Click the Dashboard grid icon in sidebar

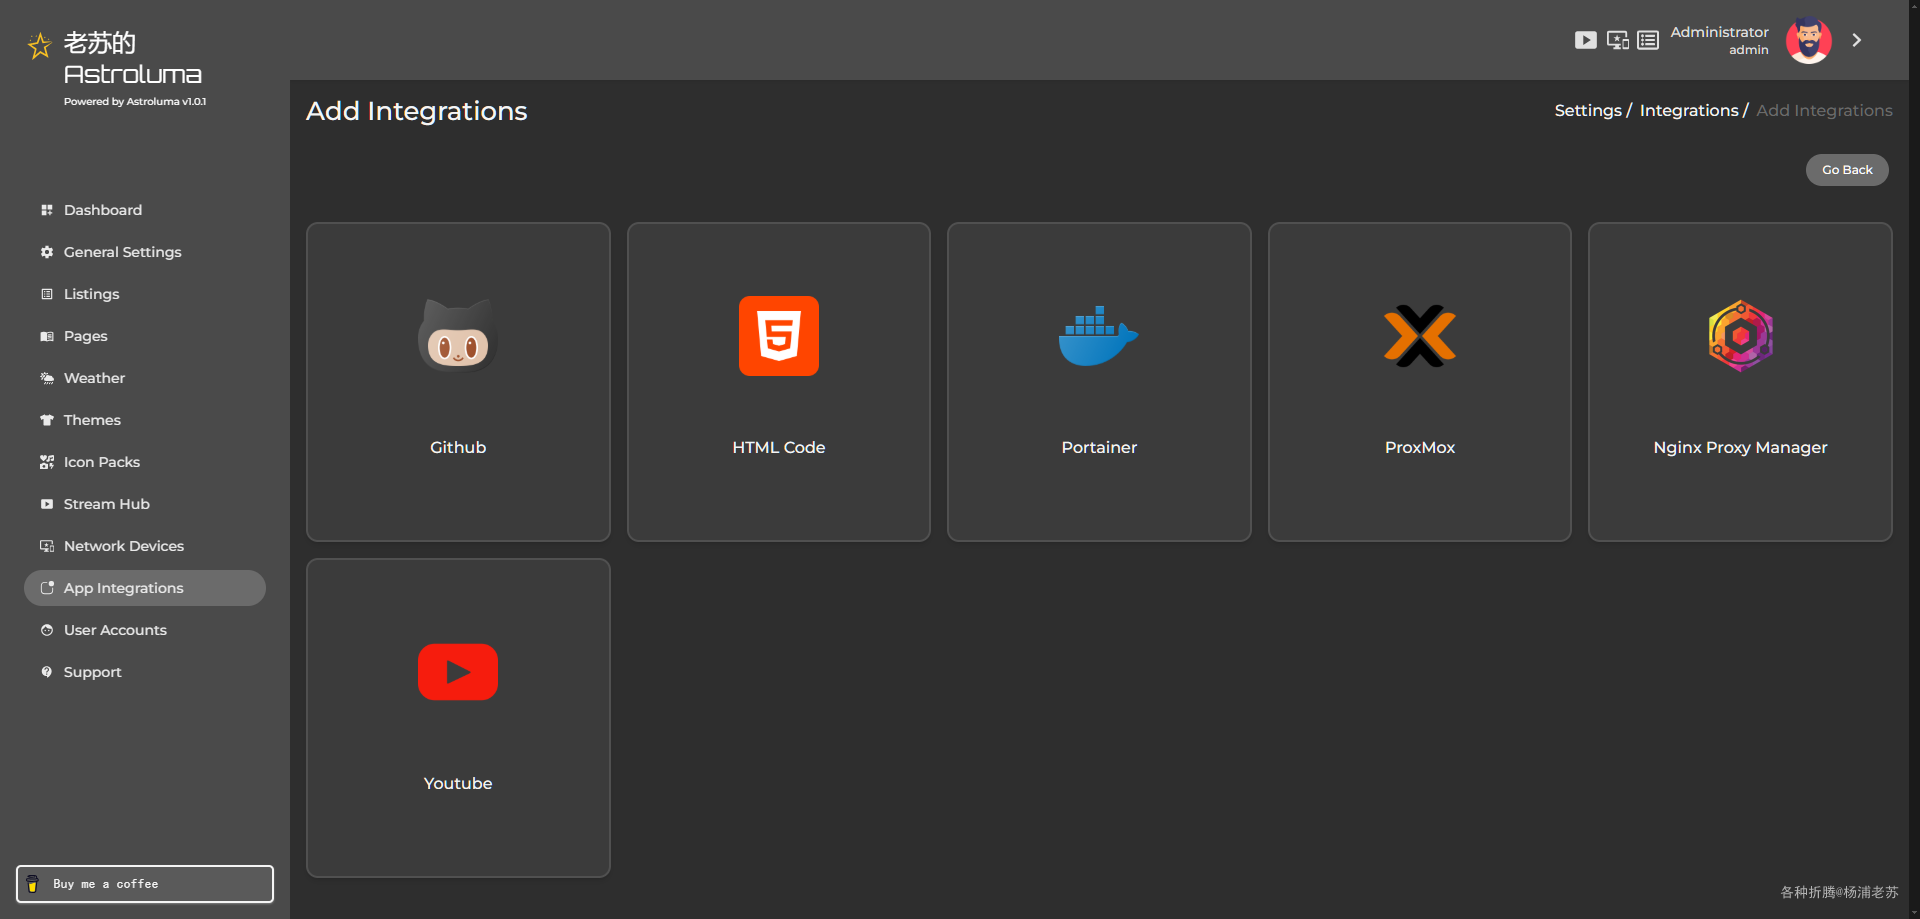47,210
